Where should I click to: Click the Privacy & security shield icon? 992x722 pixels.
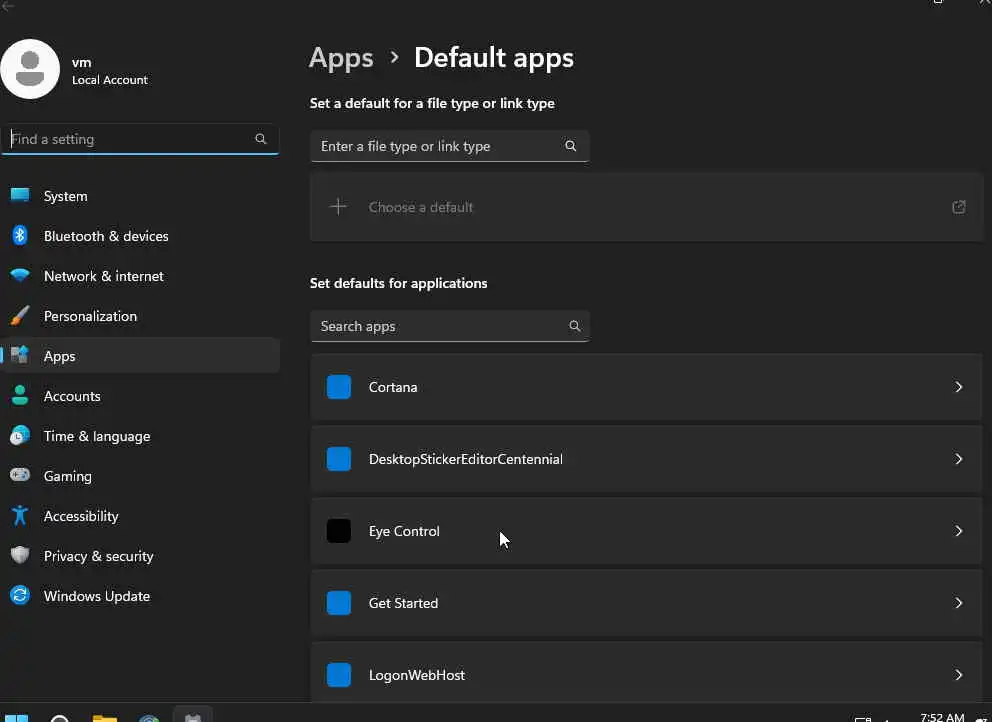point(20,556)
